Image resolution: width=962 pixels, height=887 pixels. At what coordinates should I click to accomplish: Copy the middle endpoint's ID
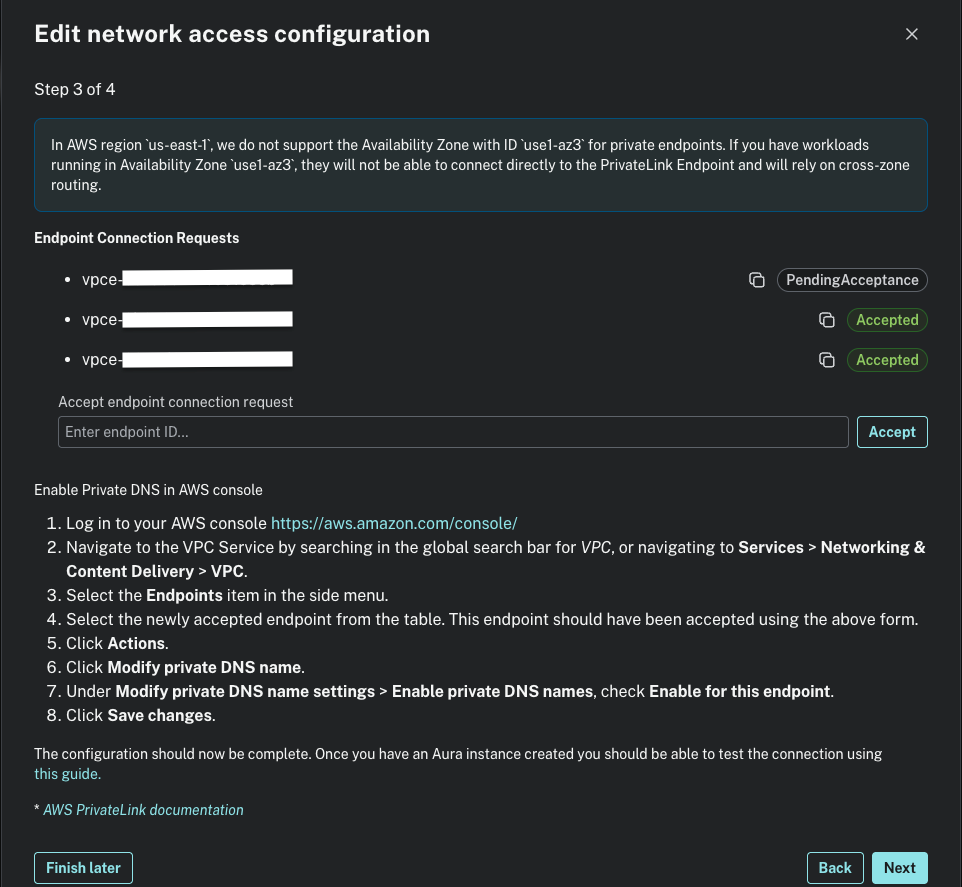coord(827,320)
